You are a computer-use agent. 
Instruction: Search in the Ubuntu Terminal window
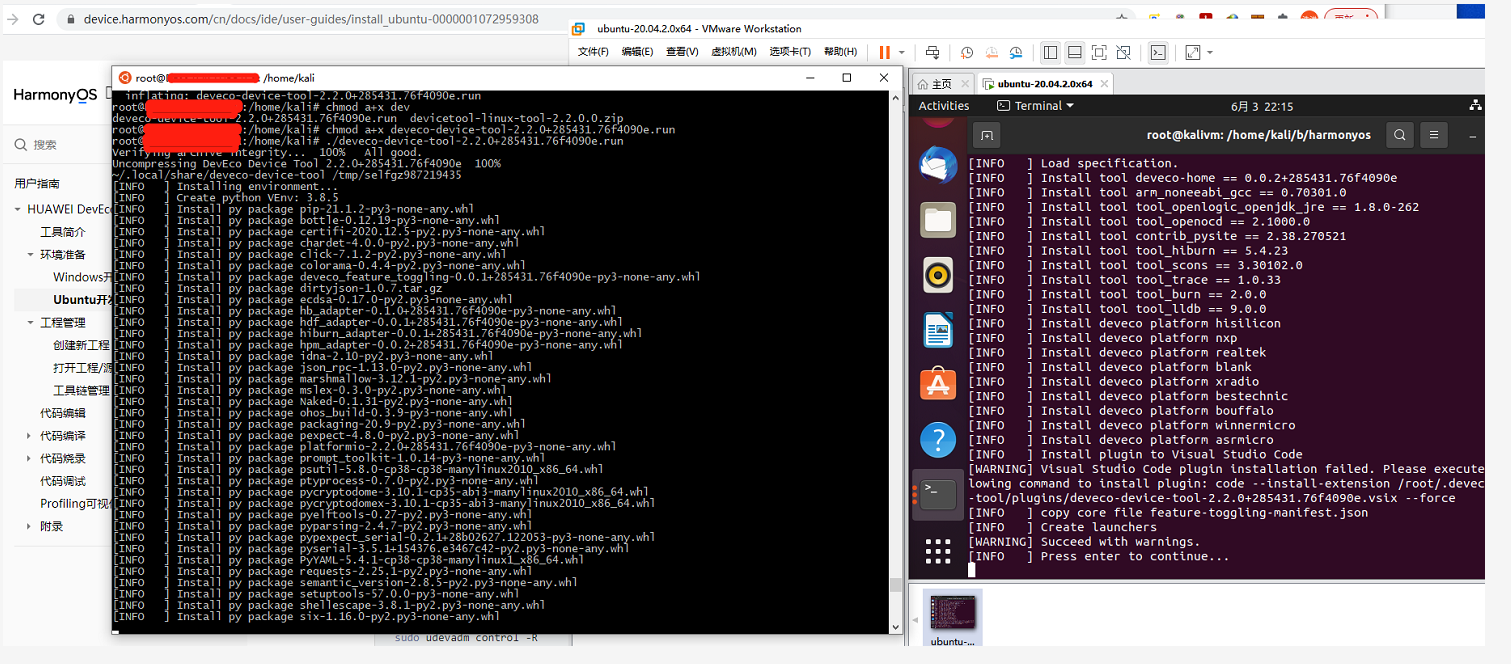tap(1400, 135)
